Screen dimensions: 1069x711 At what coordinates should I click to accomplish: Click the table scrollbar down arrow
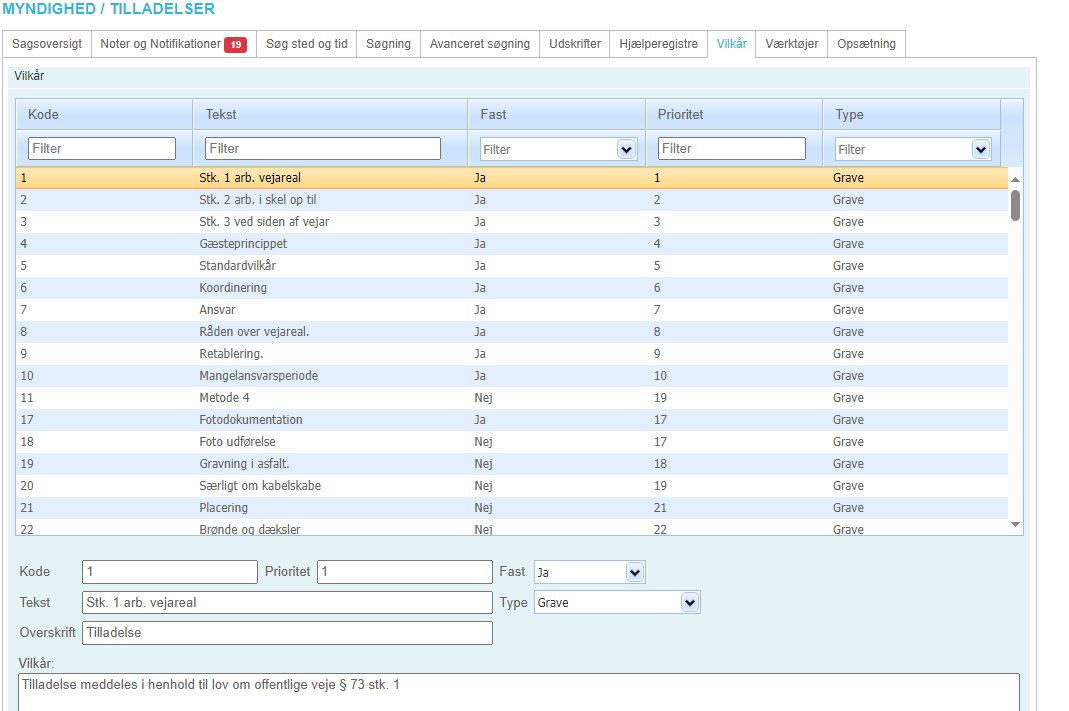[1015, 525]
